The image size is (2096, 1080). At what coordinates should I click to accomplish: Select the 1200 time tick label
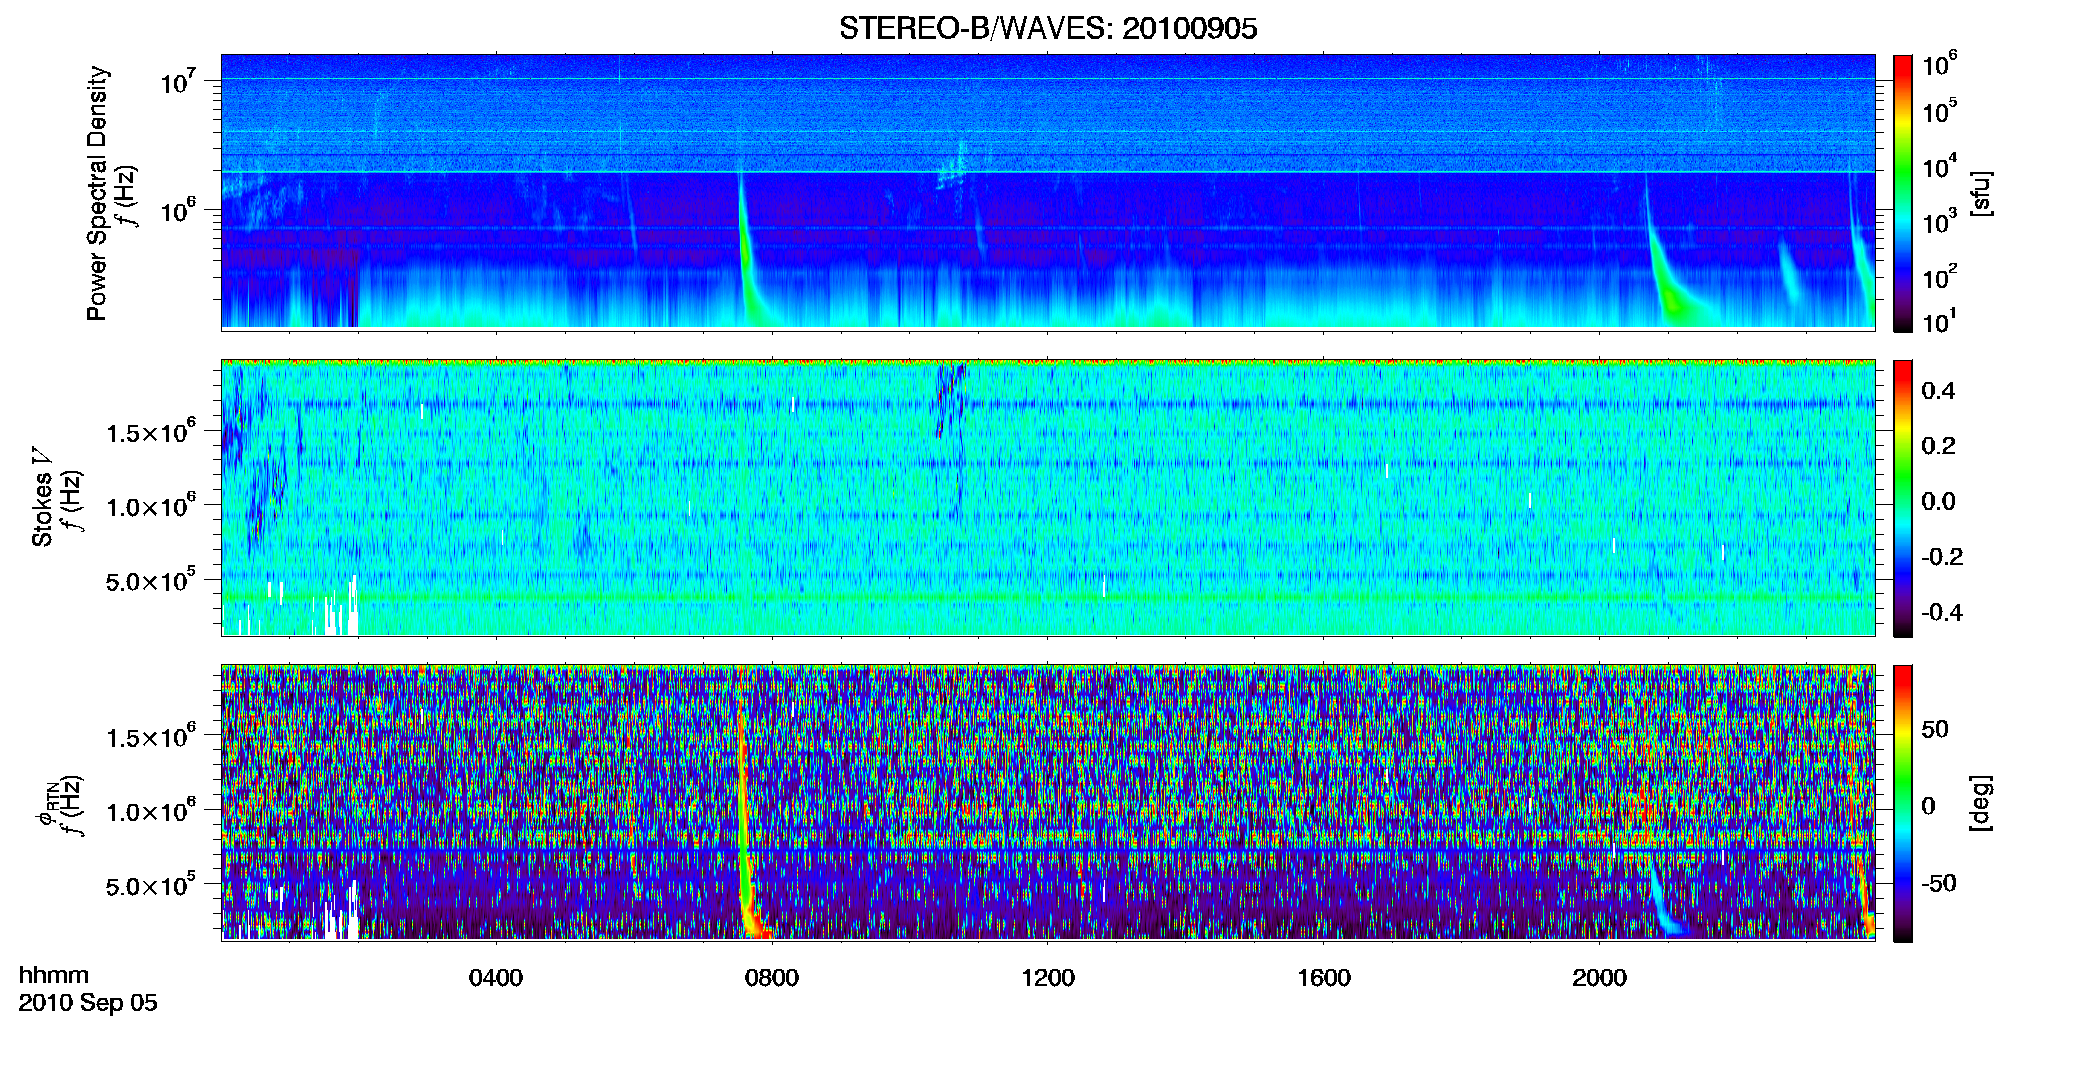(x=1048, y=978)
